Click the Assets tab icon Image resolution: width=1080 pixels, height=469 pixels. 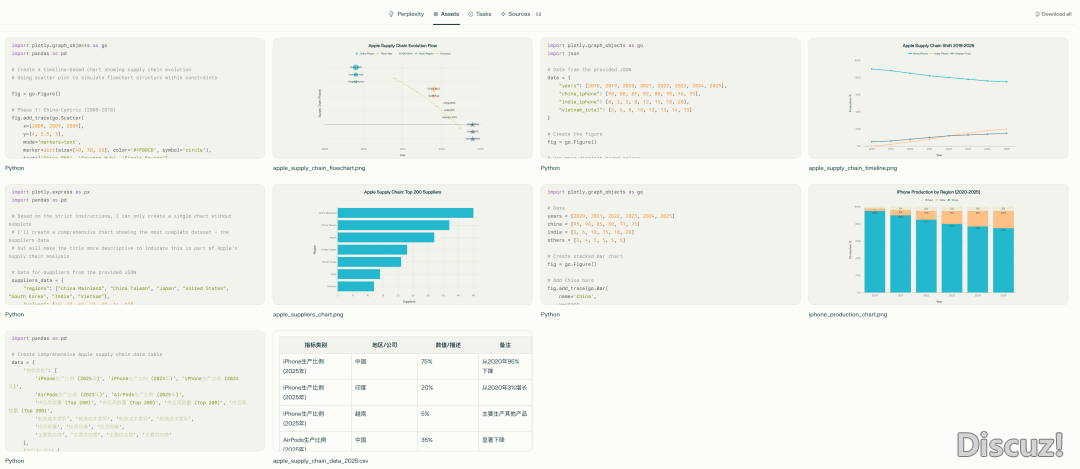(x=436, y=14)
